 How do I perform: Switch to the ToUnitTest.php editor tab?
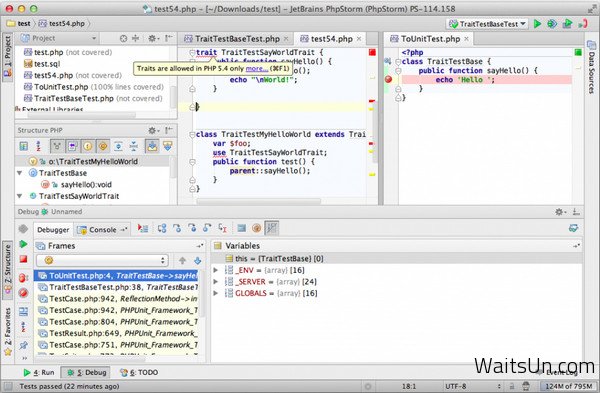pyautogui.click(x=430, y=39)
